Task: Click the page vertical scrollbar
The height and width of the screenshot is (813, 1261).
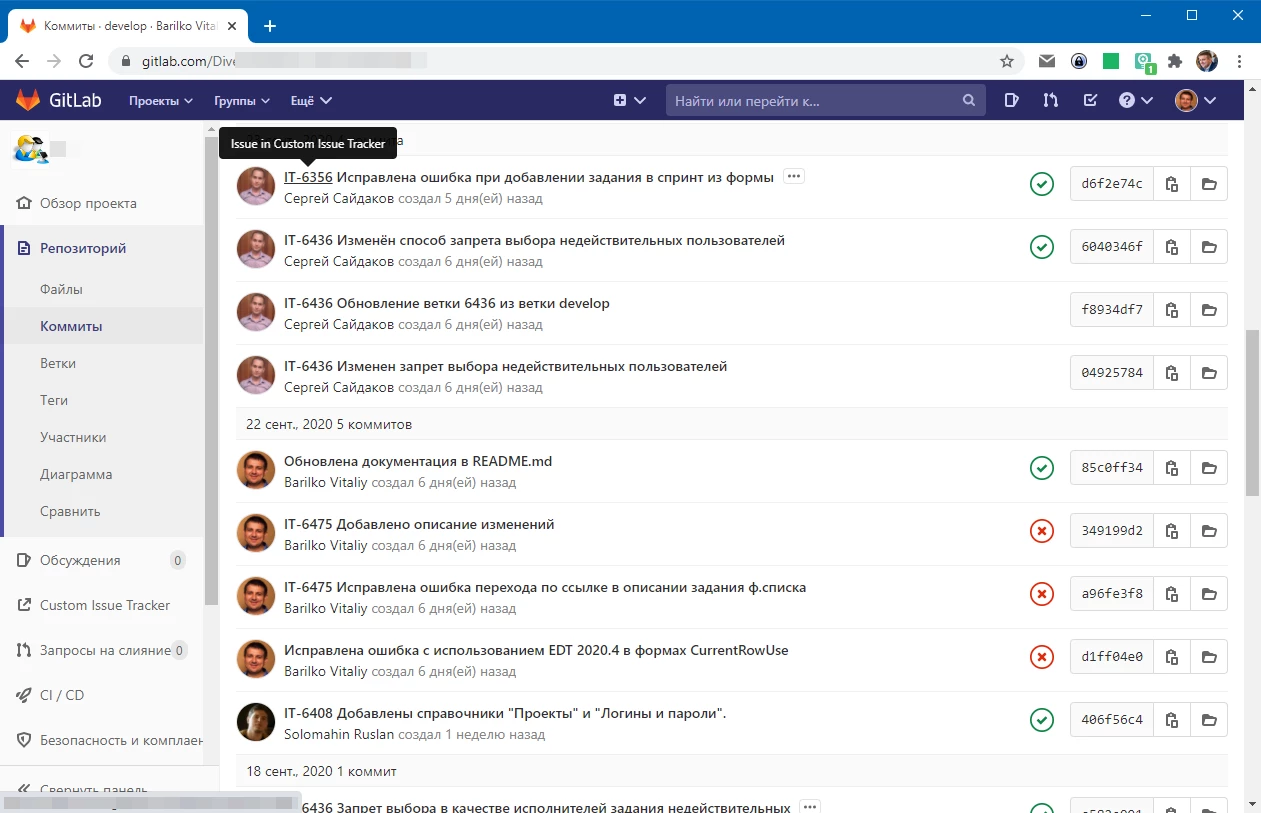Action: pos(1252,413)
